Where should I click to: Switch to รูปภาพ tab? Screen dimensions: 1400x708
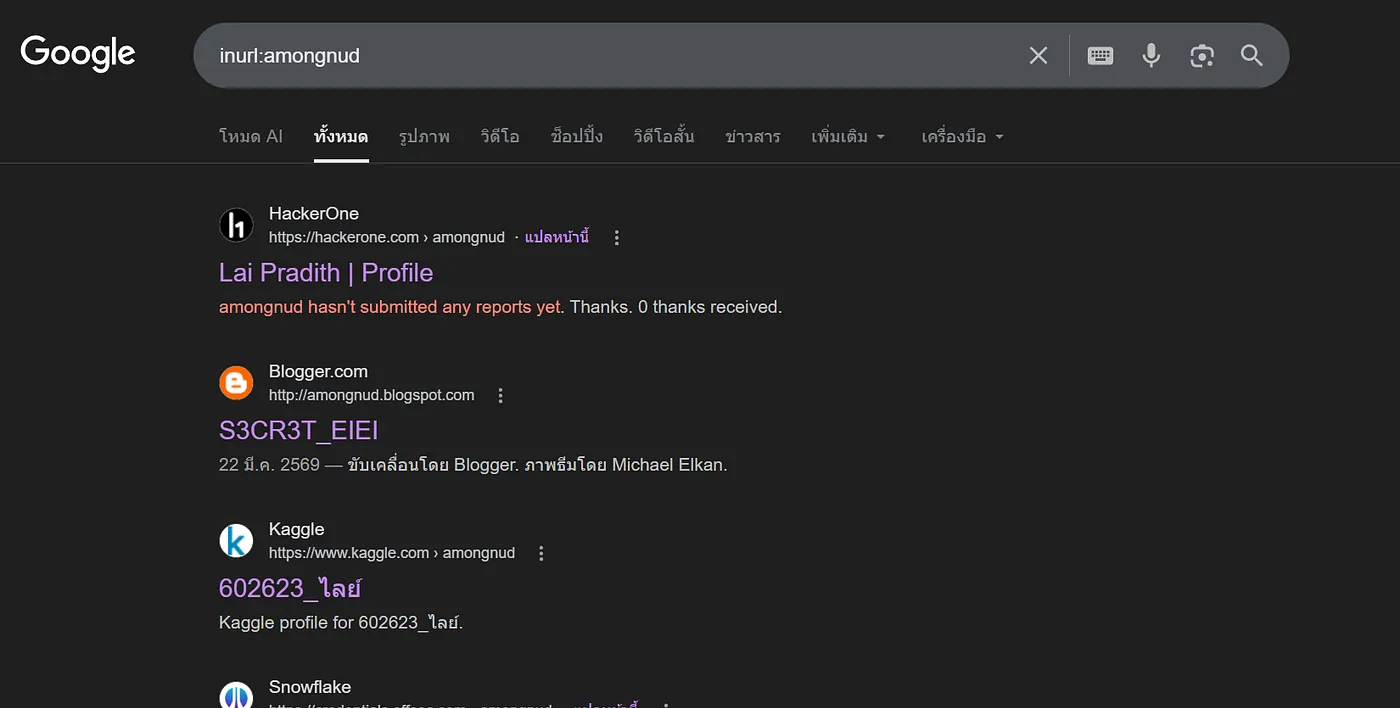click(424, 137)
